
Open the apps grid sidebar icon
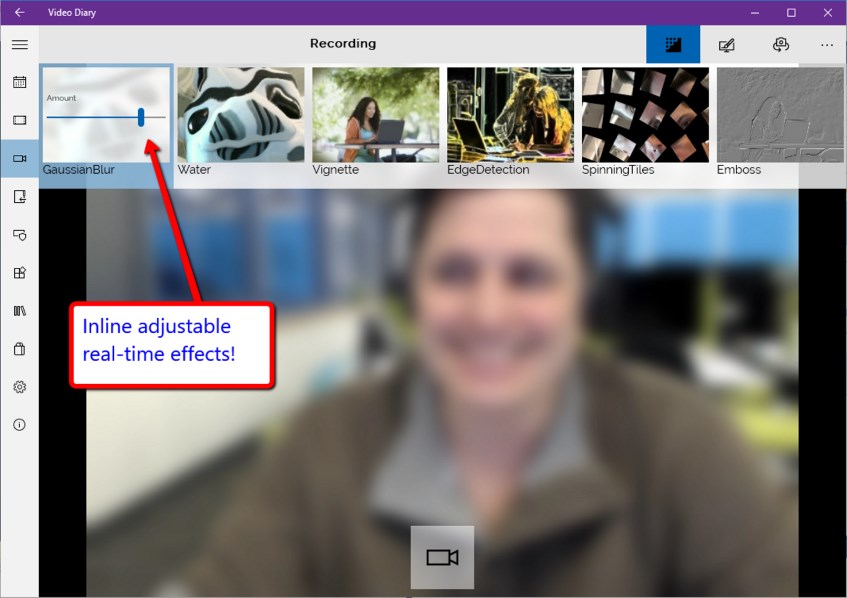(19, 273)
